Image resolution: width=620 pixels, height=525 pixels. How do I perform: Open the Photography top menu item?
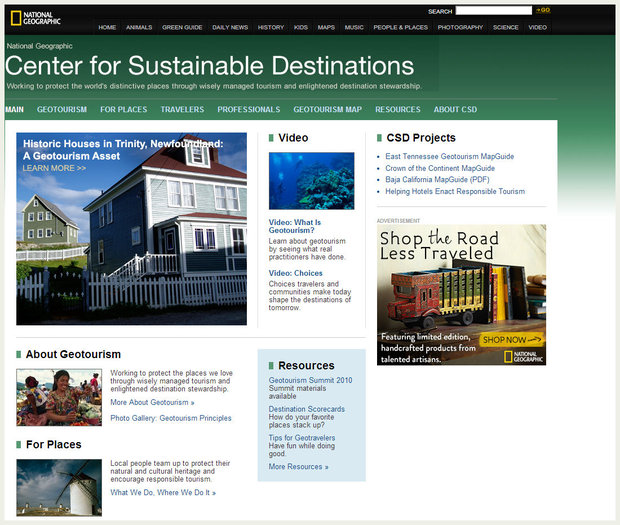tap(460, 27)
